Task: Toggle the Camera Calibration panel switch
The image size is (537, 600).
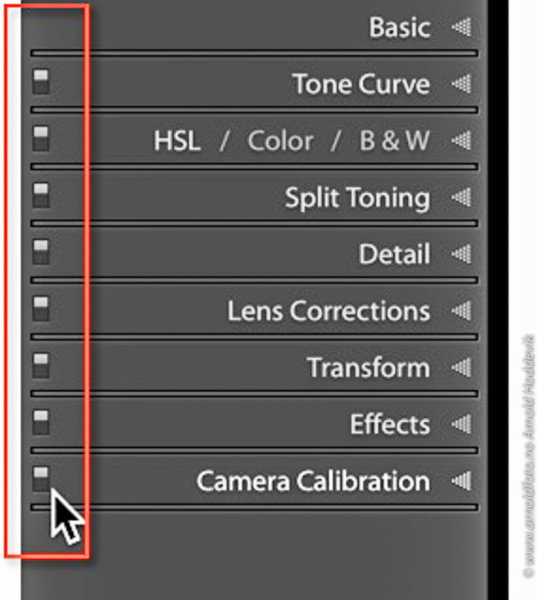Action: 41,479
